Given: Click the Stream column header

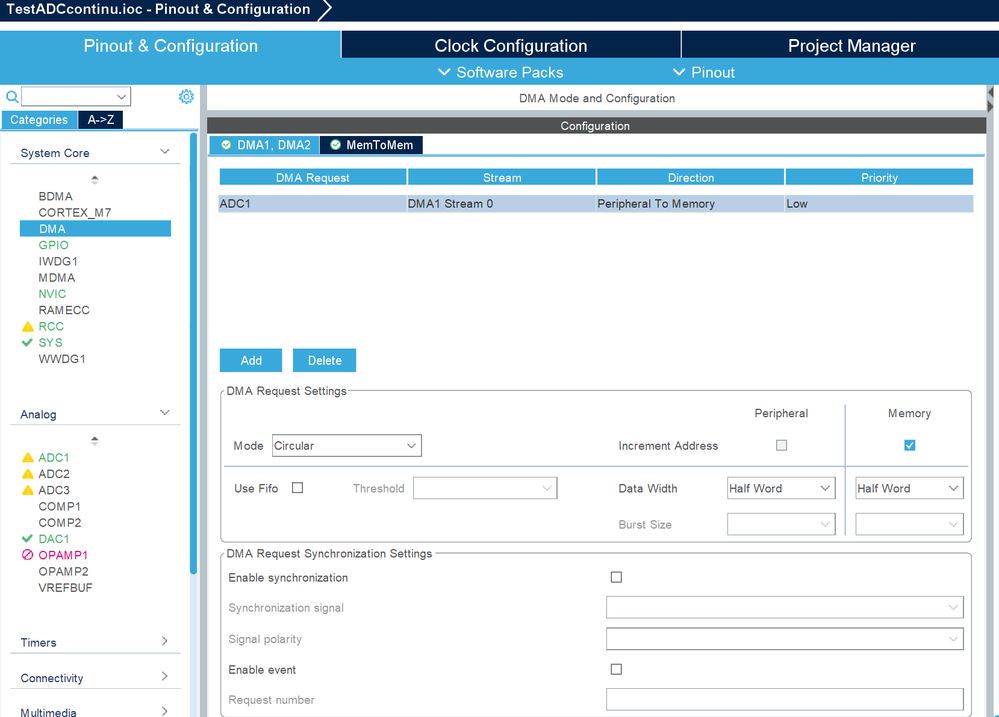Looking at the screenshot, I should coord(502,177).
